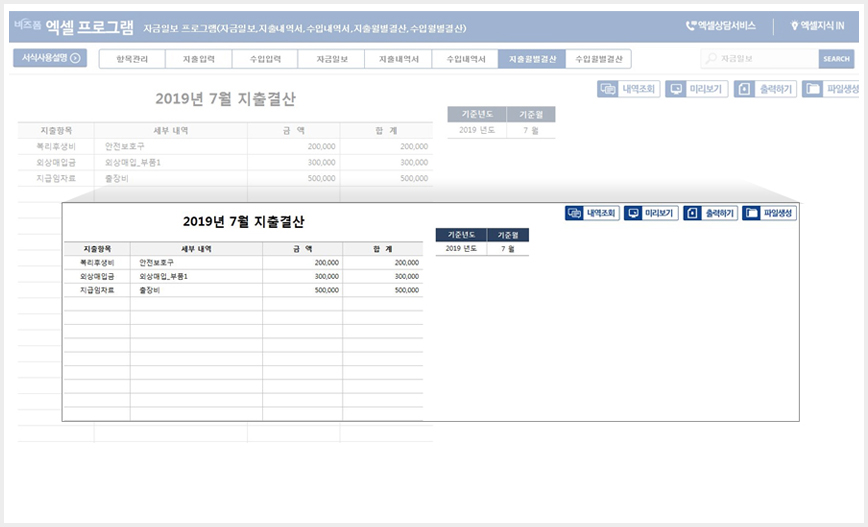Image resolution: width=868 pixels, height=527 pixels.
Task: Click the 내역조회 icon in the enlarged panel
Action: pyautogui.click(x=574, y=213)
